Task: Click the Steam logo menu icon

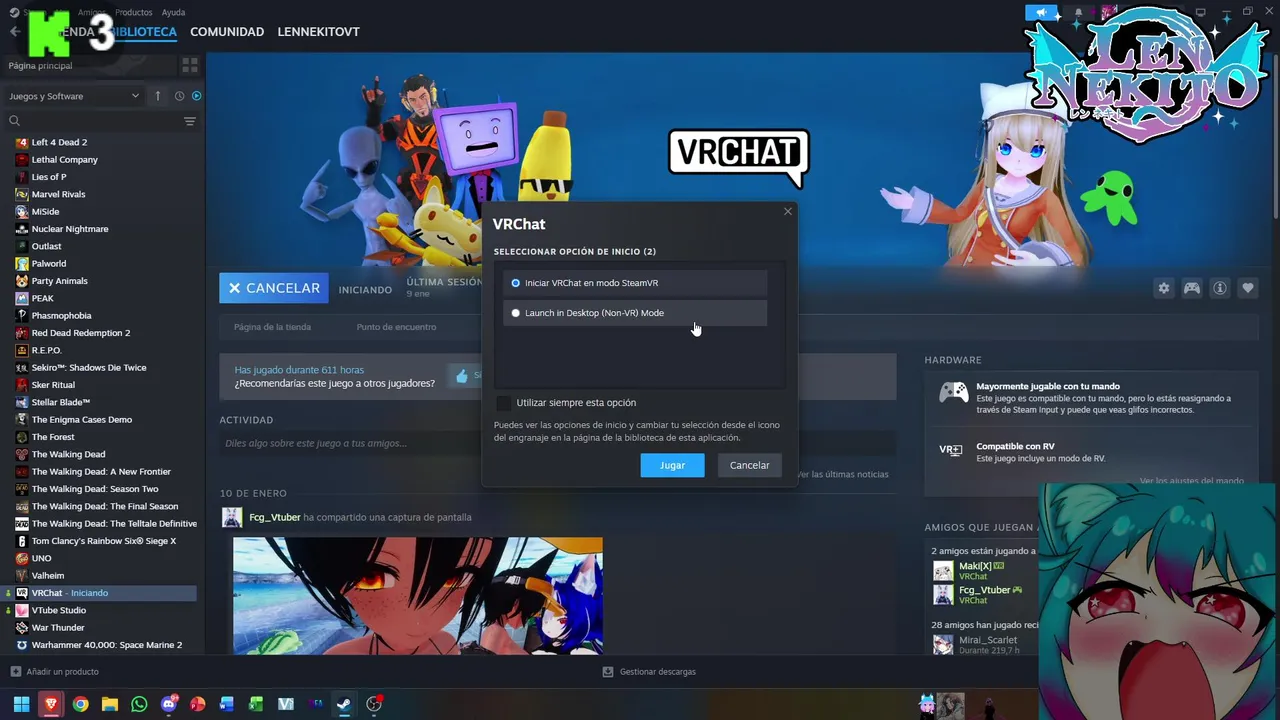Action: click(14, 12)
